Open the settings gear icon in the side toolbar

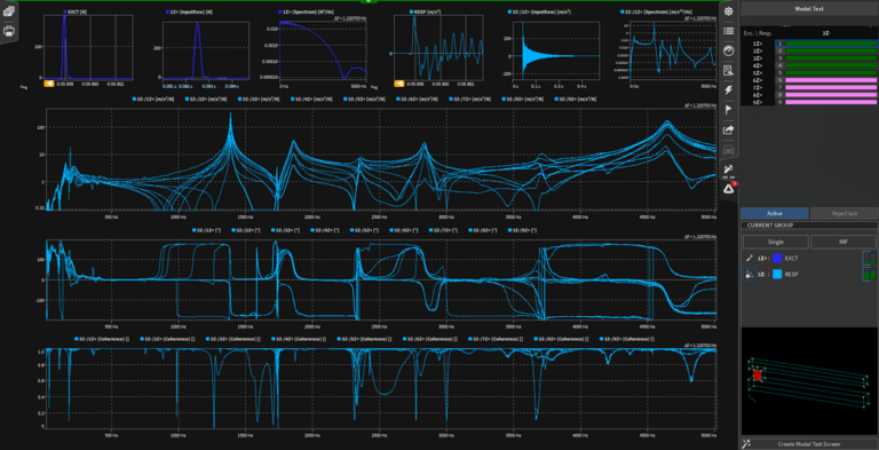(x=728, y=11)
